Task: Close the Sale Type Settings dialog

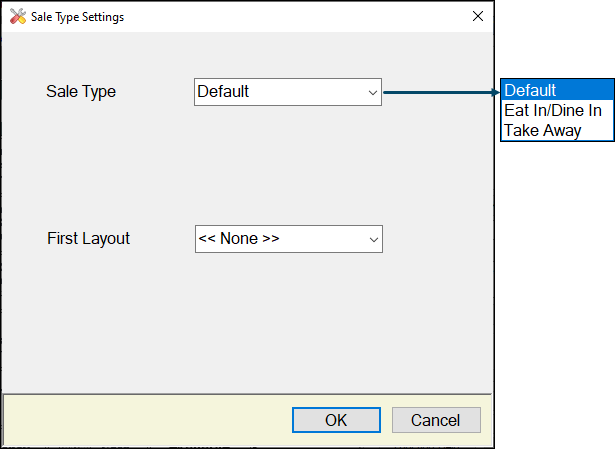Action: tap(478, 16)
